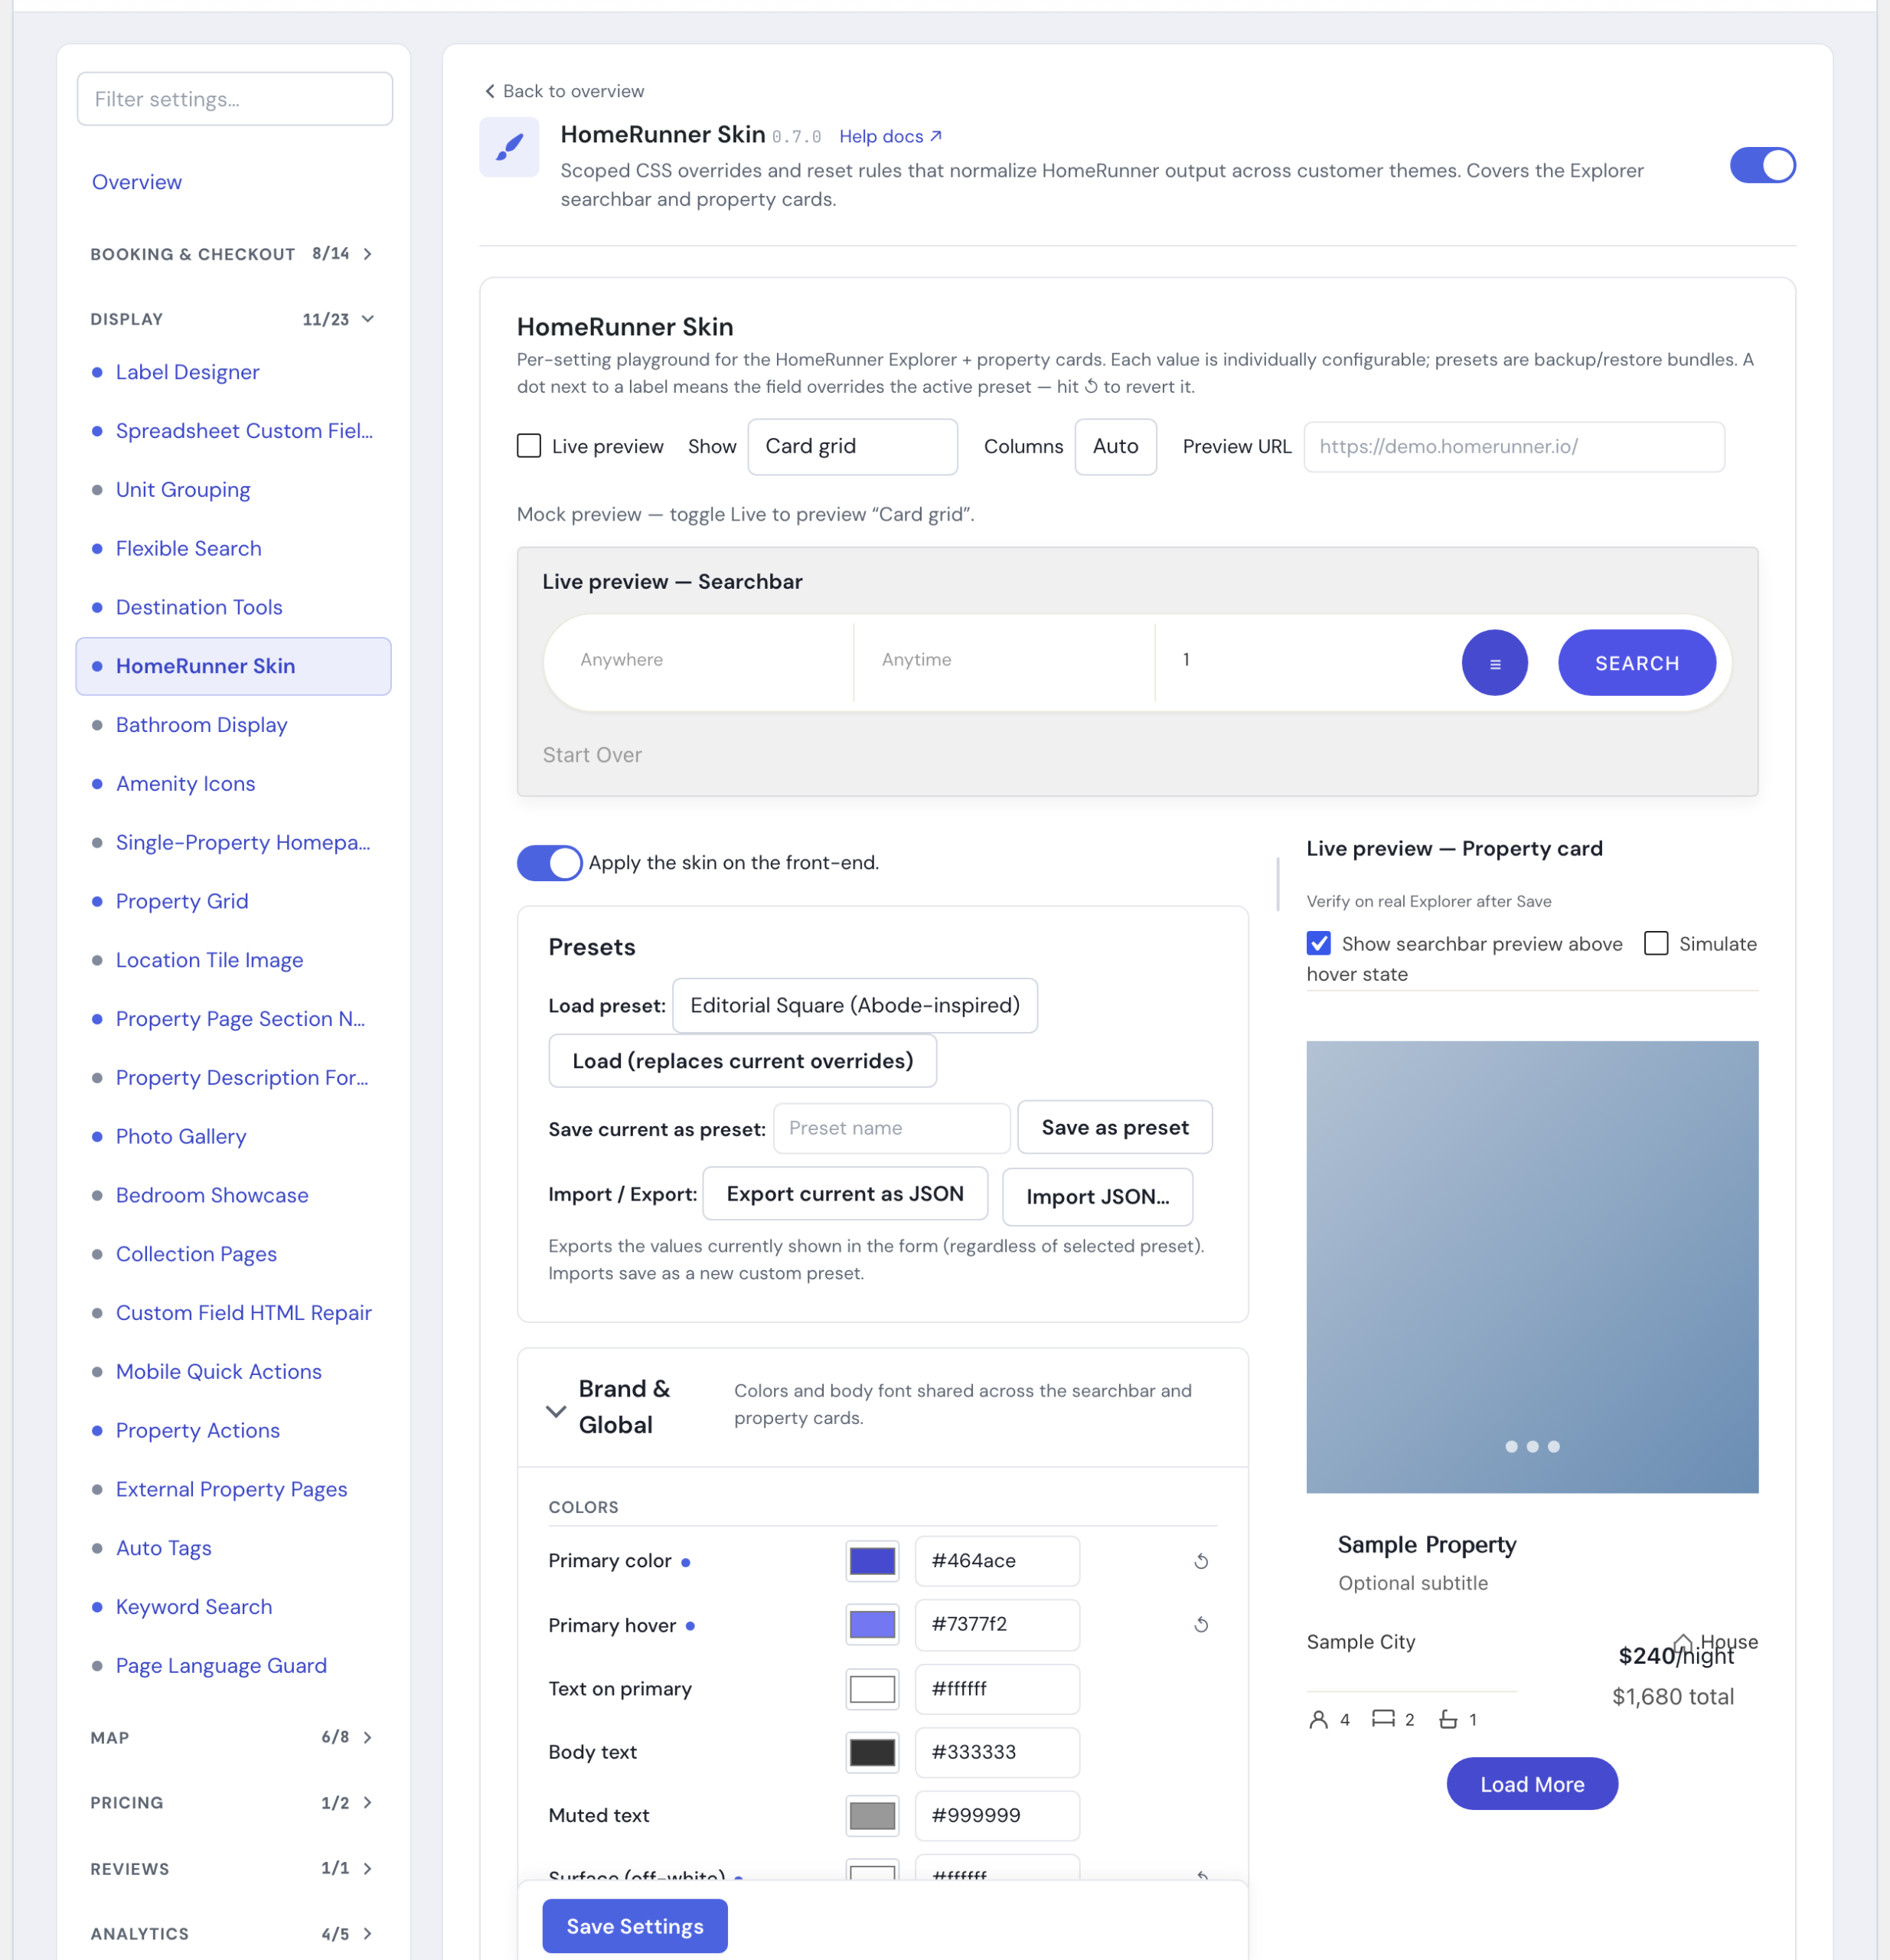Toggle the HomeRunner Skin module switch
1890x1960 pixels.
pyautogui.click(x=1762, y=165)
